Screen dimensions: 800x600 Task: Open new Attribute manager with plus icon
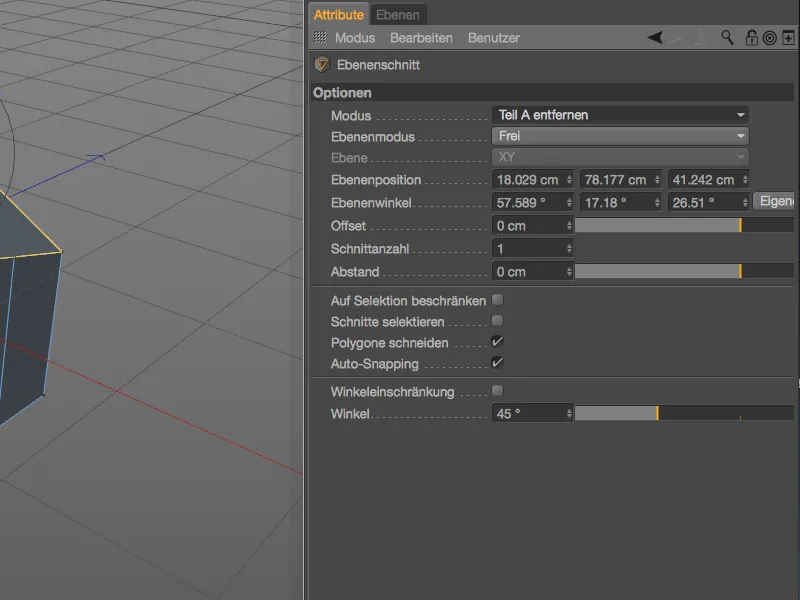pyautogui.click(x=788, y=38)
